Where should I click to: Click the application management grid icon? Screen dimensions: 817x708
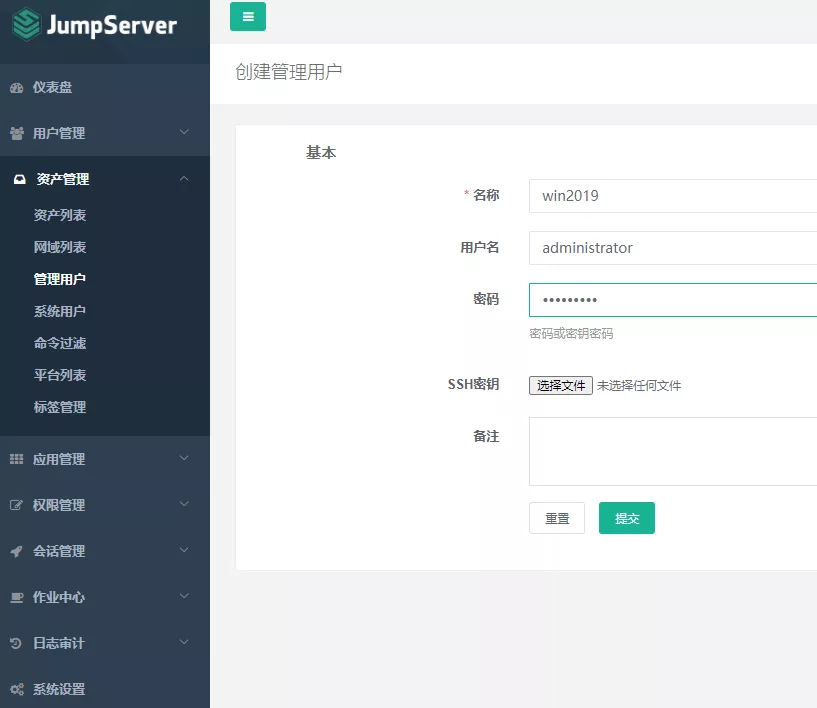[17, 459]
